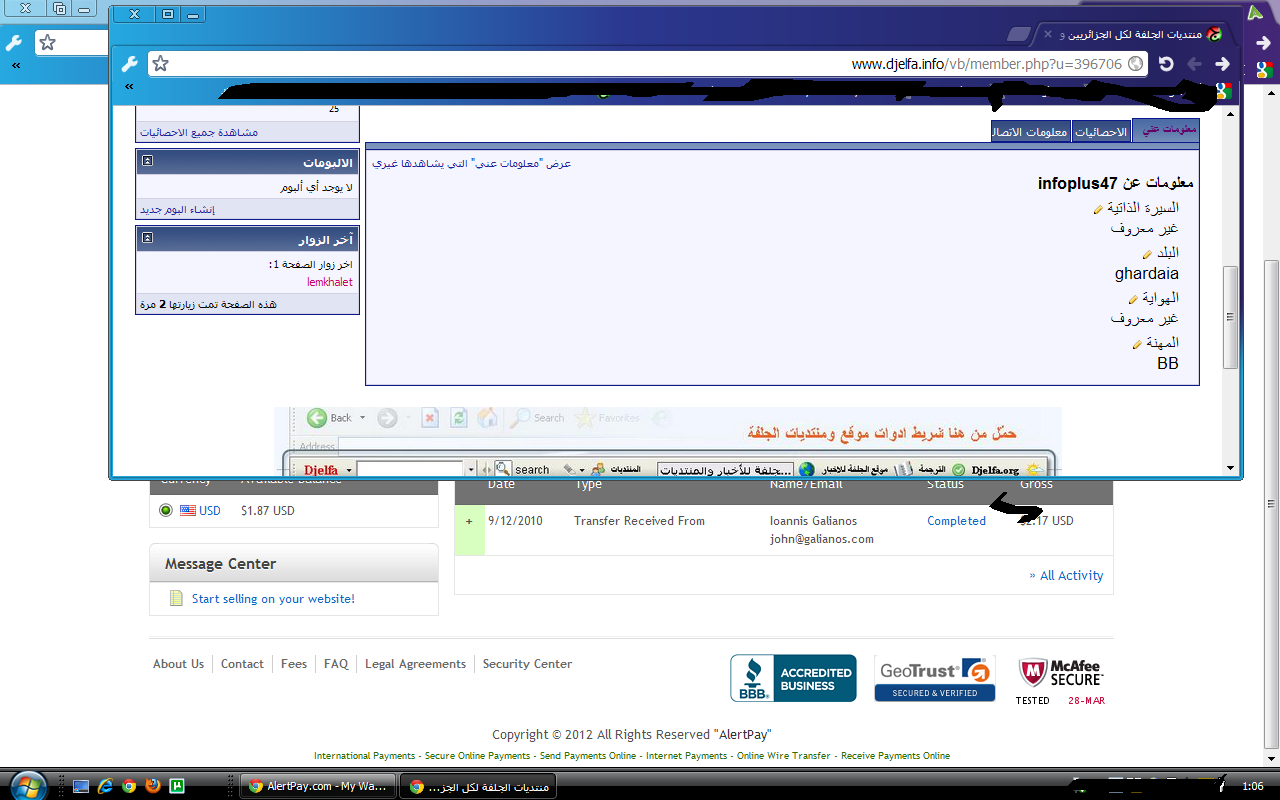Open the Start selling on your website! link

pos(273,599)
